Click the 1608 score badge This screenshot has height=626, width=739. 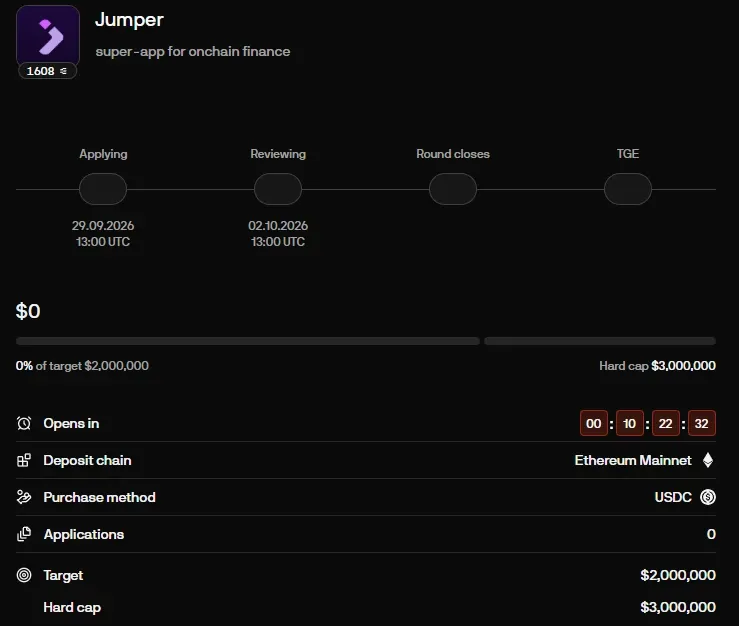pos(47,71)
